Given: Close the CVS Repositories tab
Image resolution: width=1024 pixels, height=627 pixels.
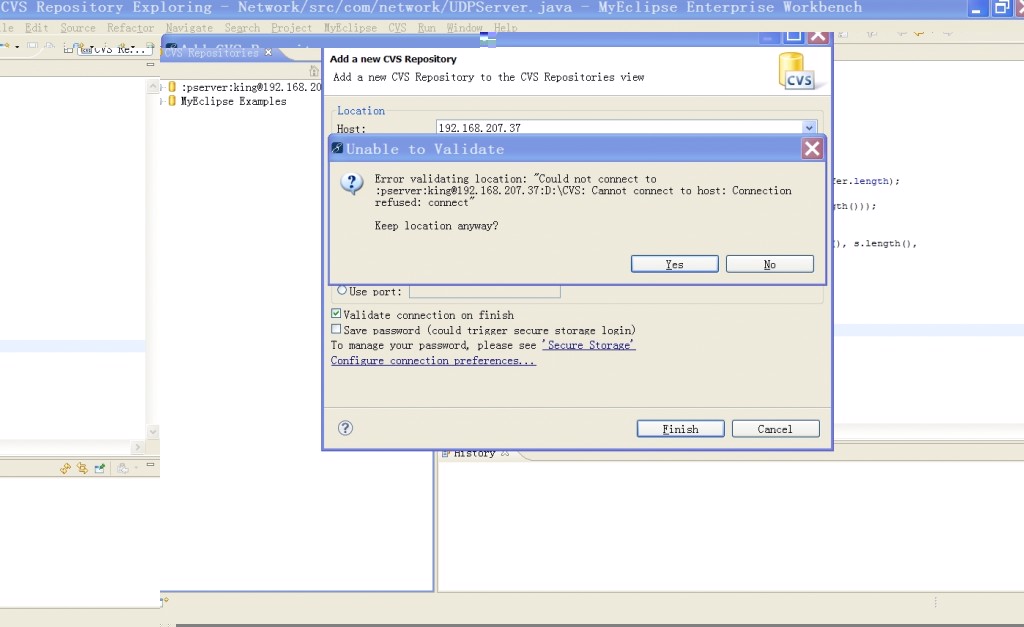Looking at the screenshot, I should (x=268, y=52).
